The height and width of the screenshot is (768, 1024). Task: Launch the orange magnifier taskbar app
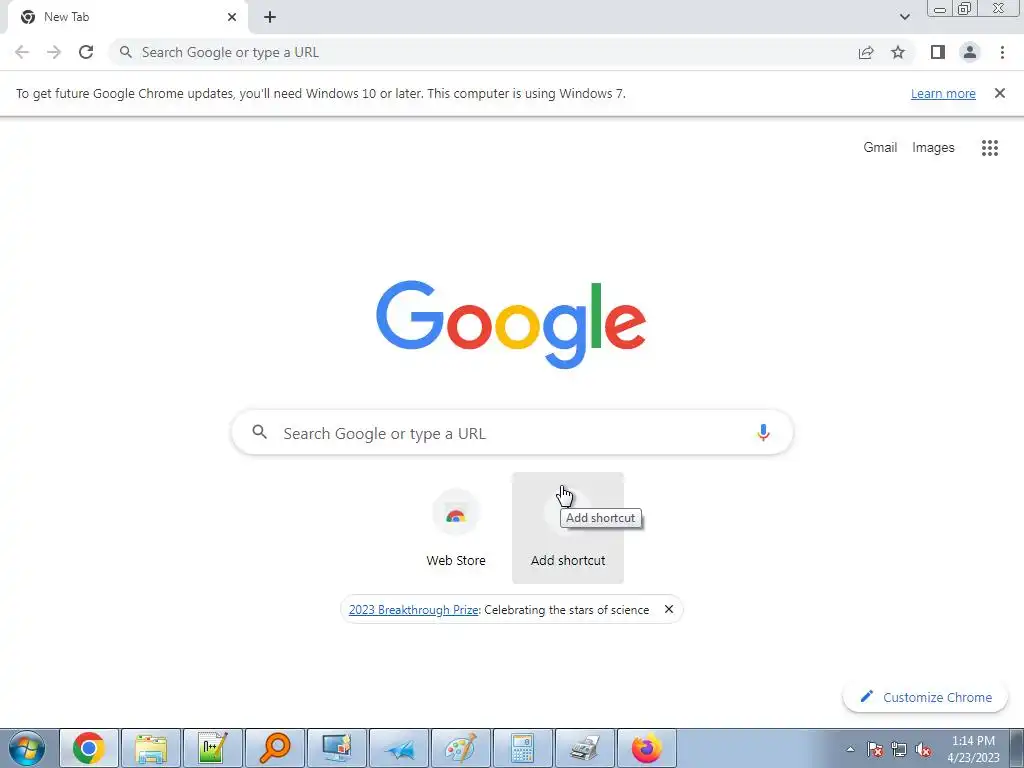(275, 748)
